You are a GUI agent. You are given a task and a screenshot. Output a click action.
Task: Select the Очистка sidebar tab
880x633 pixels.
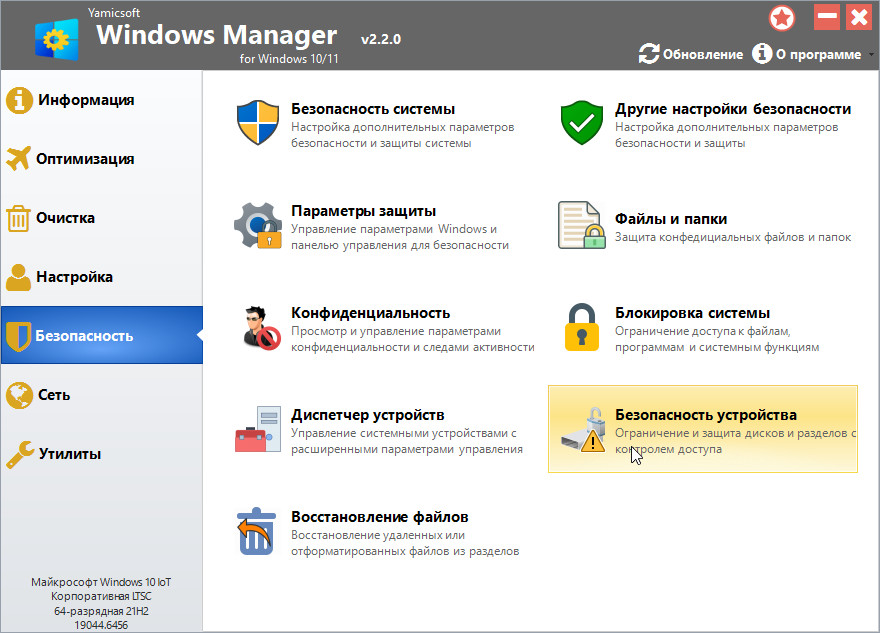pyautogui.click(x=66, y=218)
